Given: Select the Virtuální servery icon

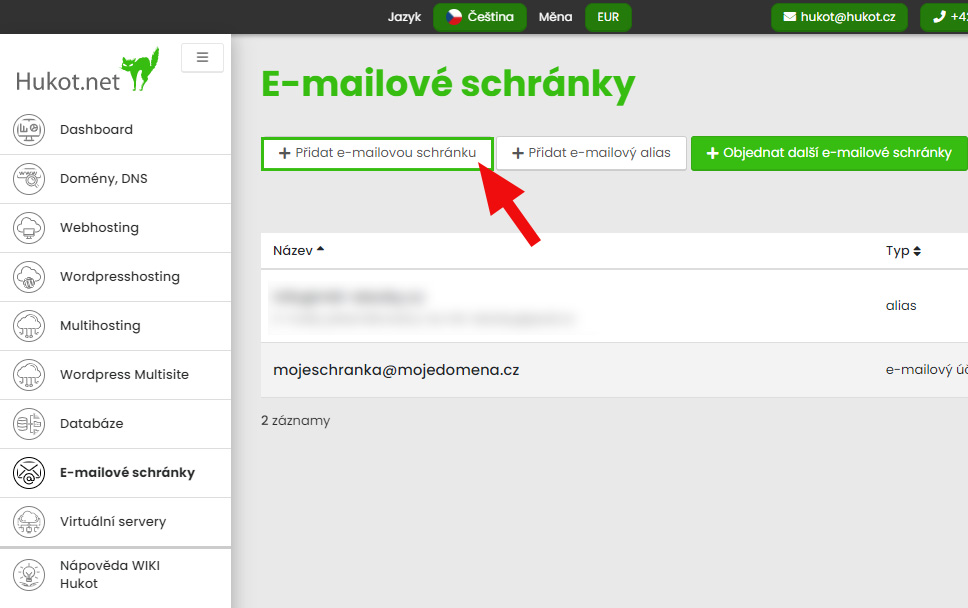Looking at the screenshot, I should coord(29,522).
